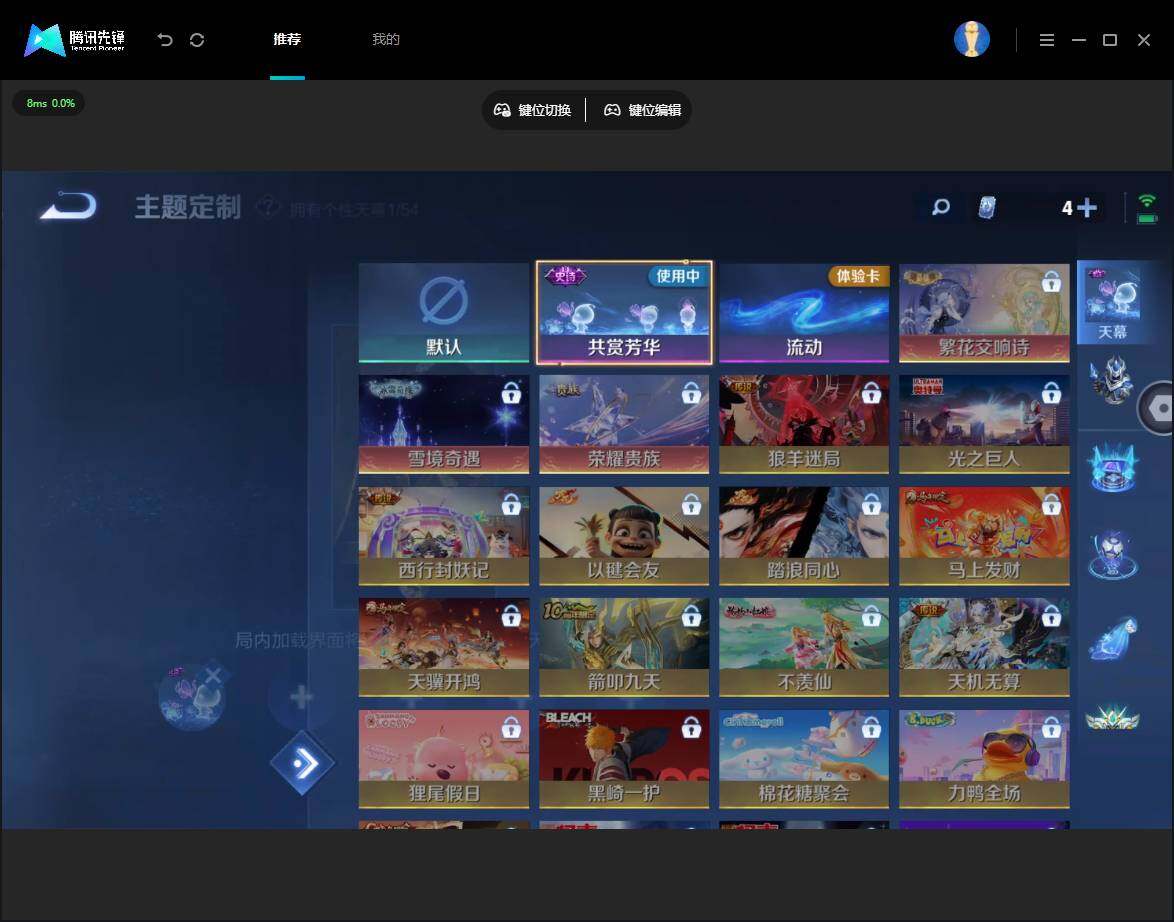
Task: Select the 狼羊迷局 theme card
Action: [803, 424]
